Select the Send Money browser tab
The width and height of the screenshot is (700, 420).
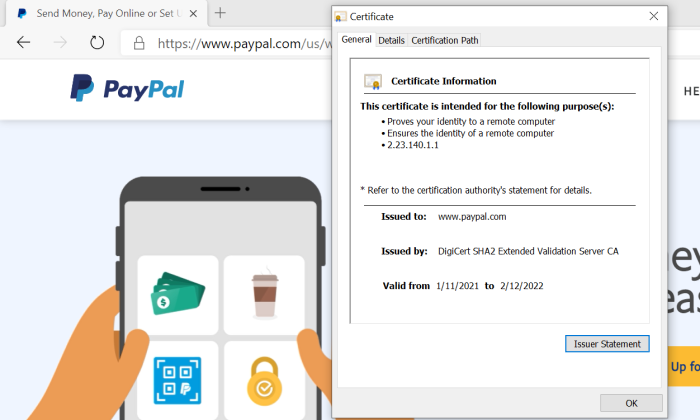[107, 13]
